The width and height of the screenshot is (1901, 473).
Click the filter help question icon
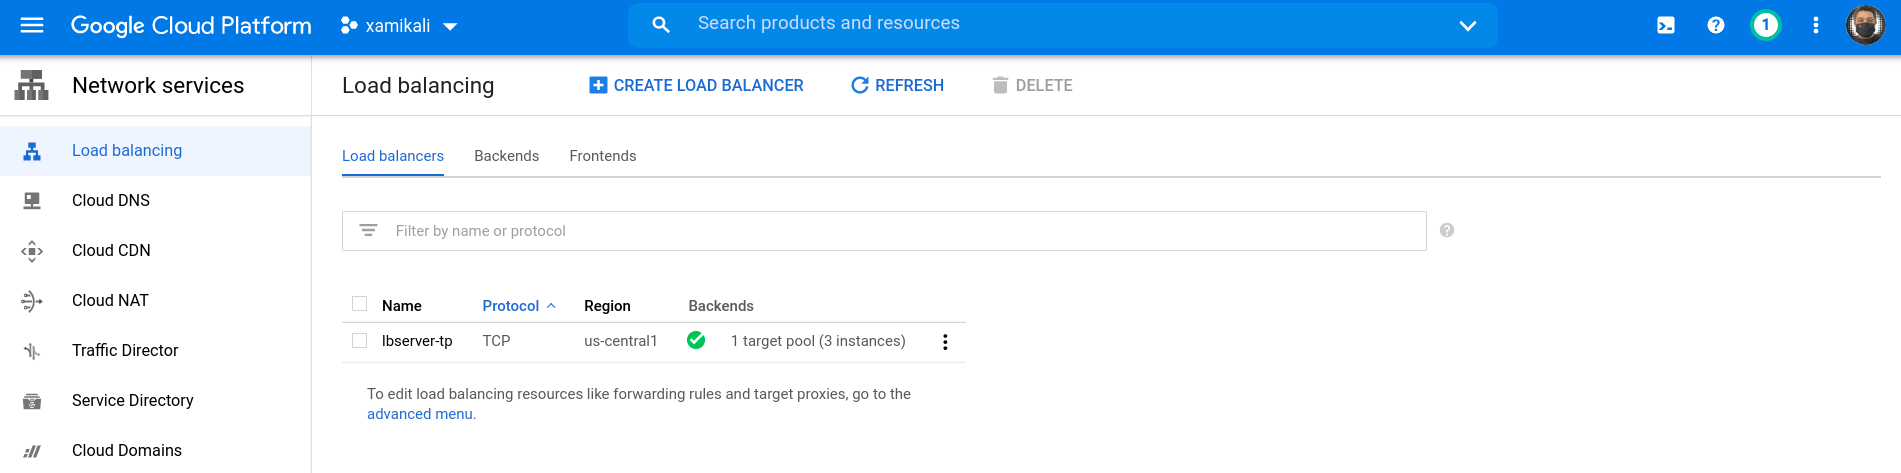[1447, 230]
